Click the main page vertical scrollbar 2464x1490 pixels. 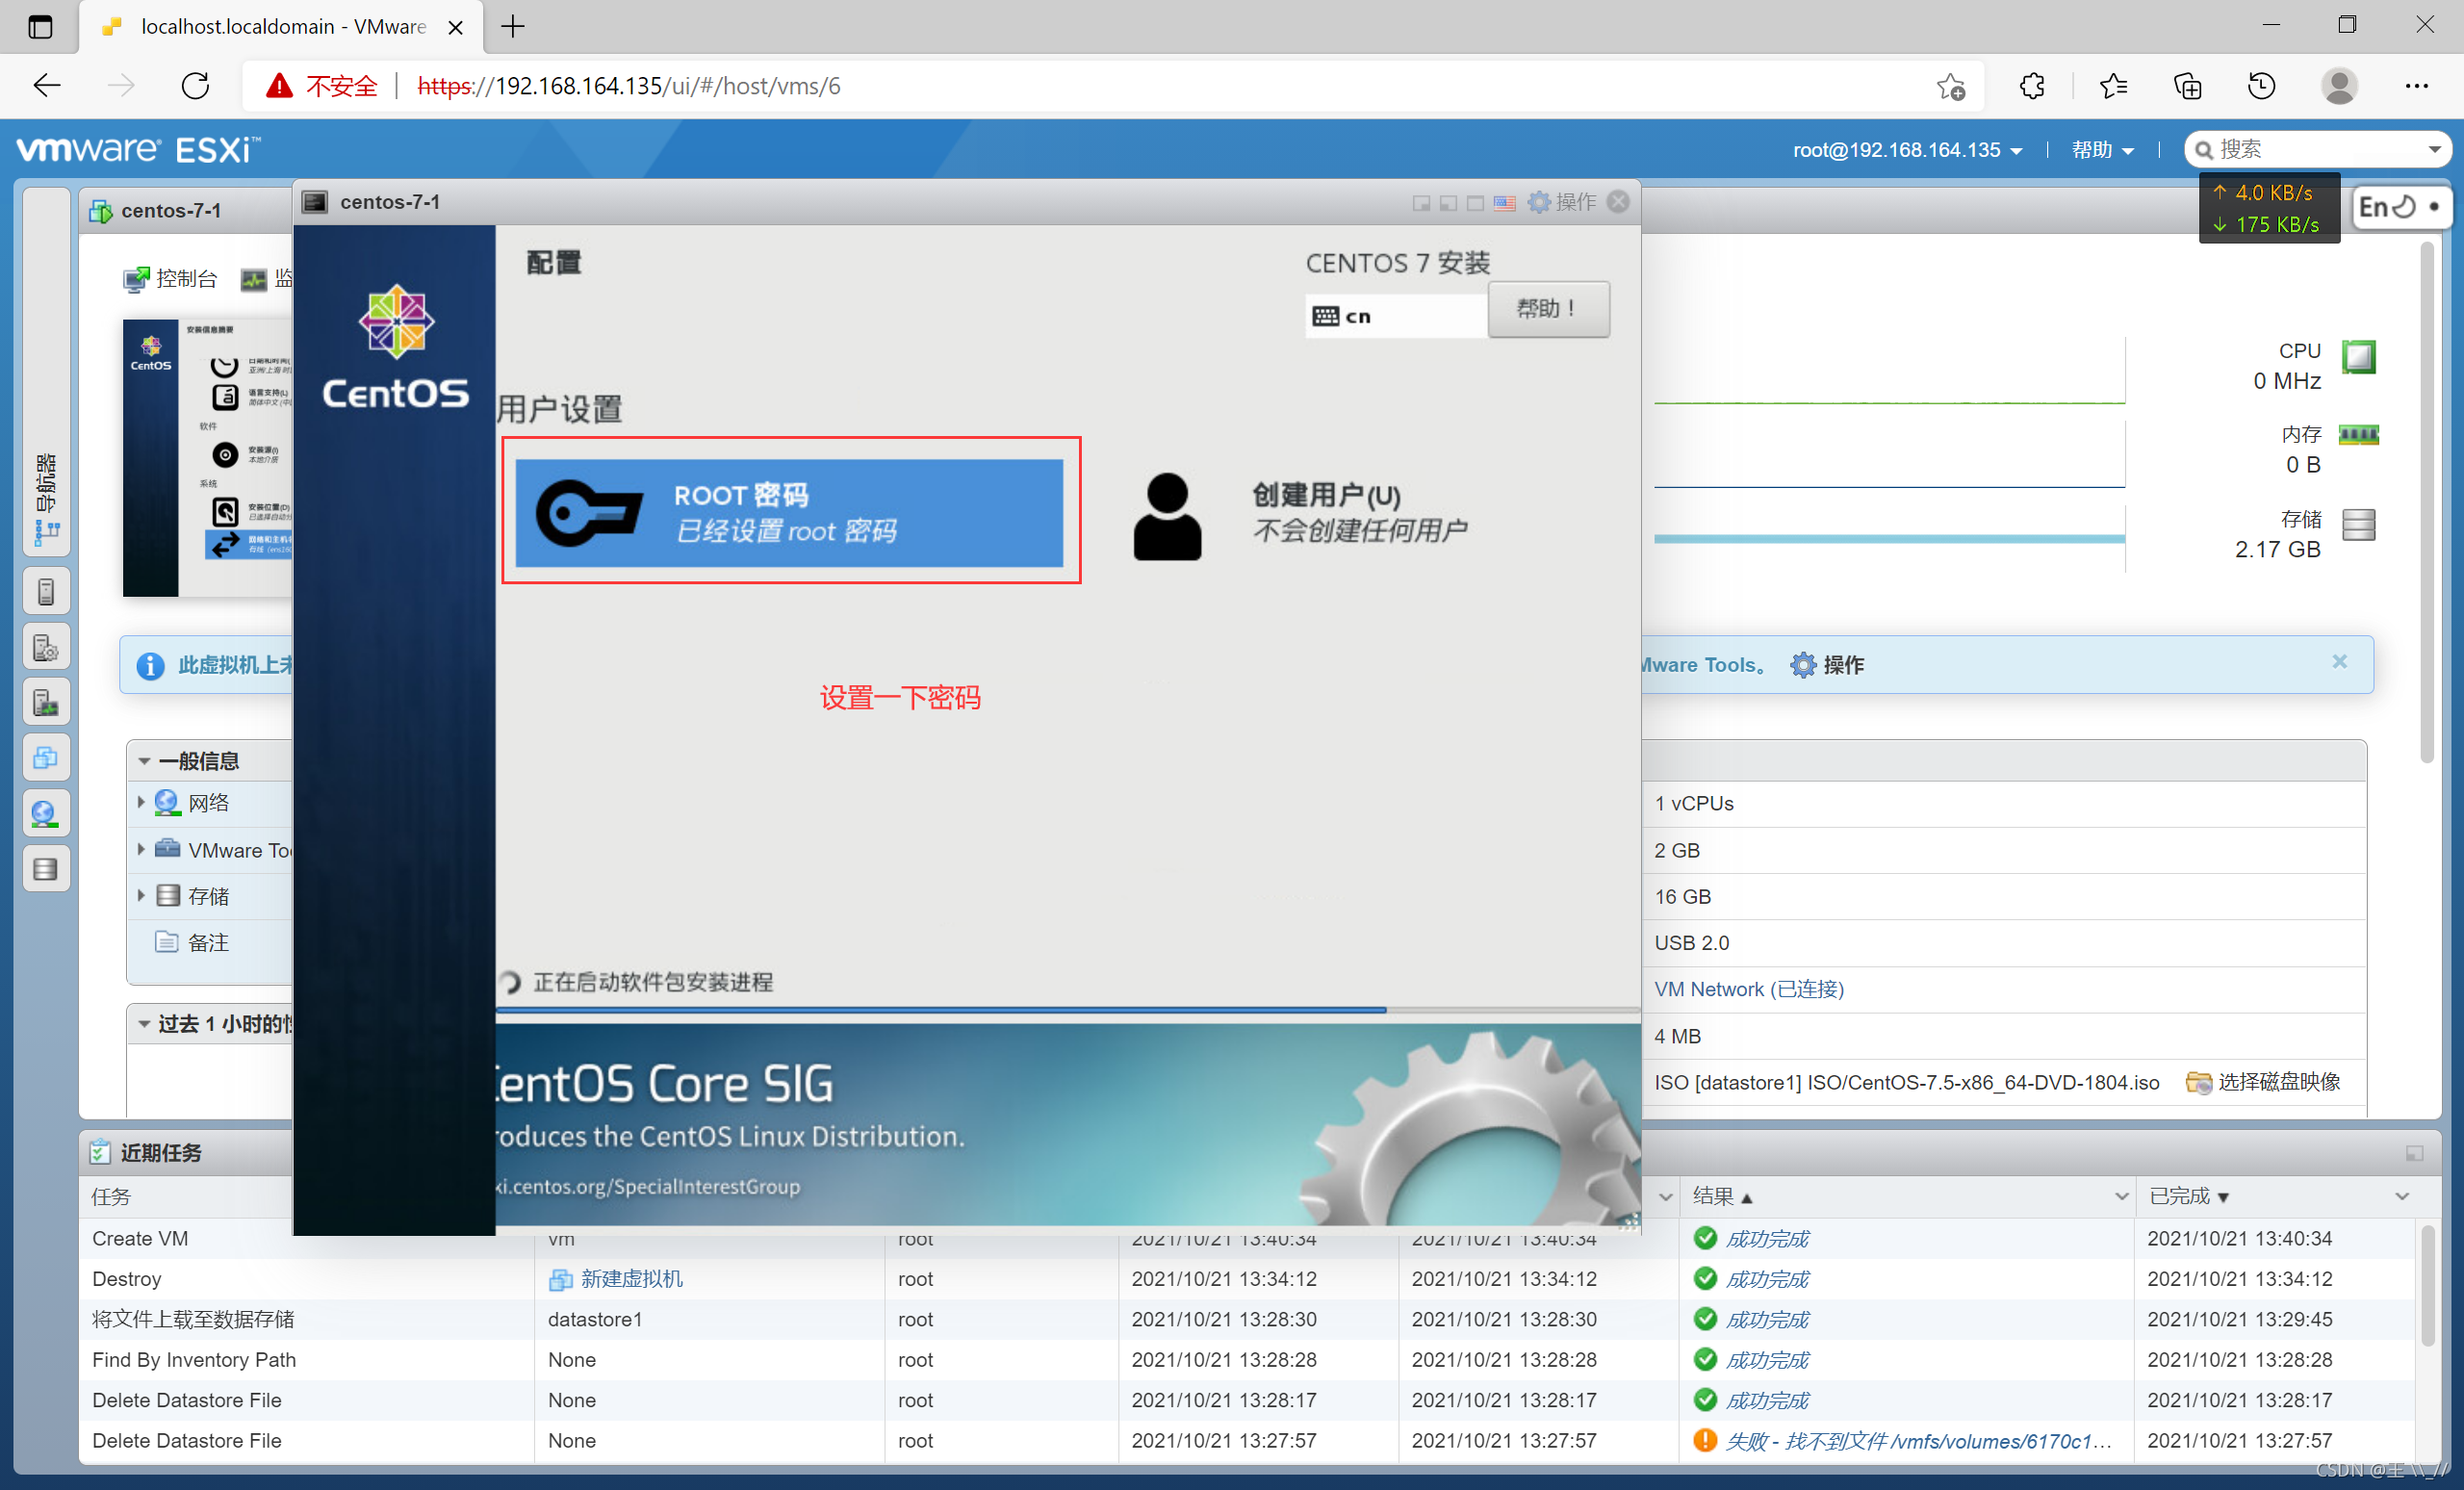pos(2426,502)
